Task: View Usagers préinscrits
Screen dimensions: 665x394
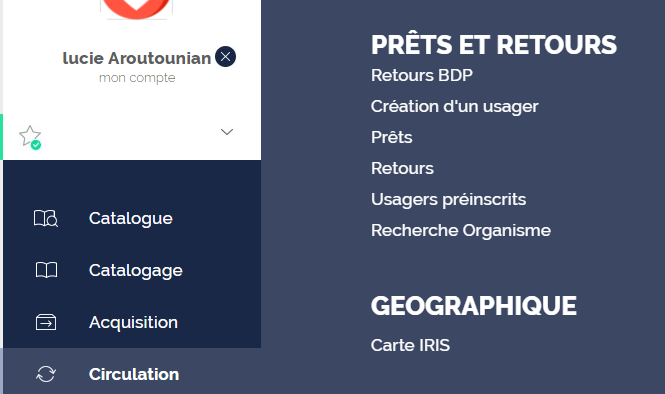Action: point(448,199)
